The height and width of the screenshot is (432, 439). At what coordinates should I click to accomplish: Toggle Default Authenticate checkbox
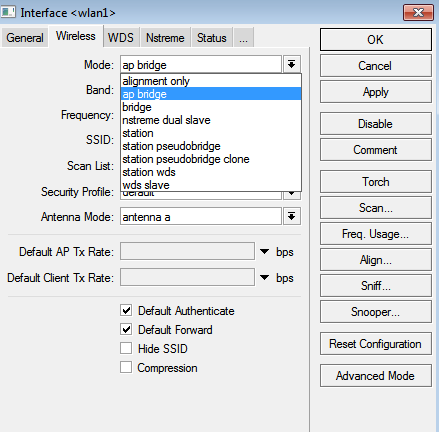pos(126,310)
